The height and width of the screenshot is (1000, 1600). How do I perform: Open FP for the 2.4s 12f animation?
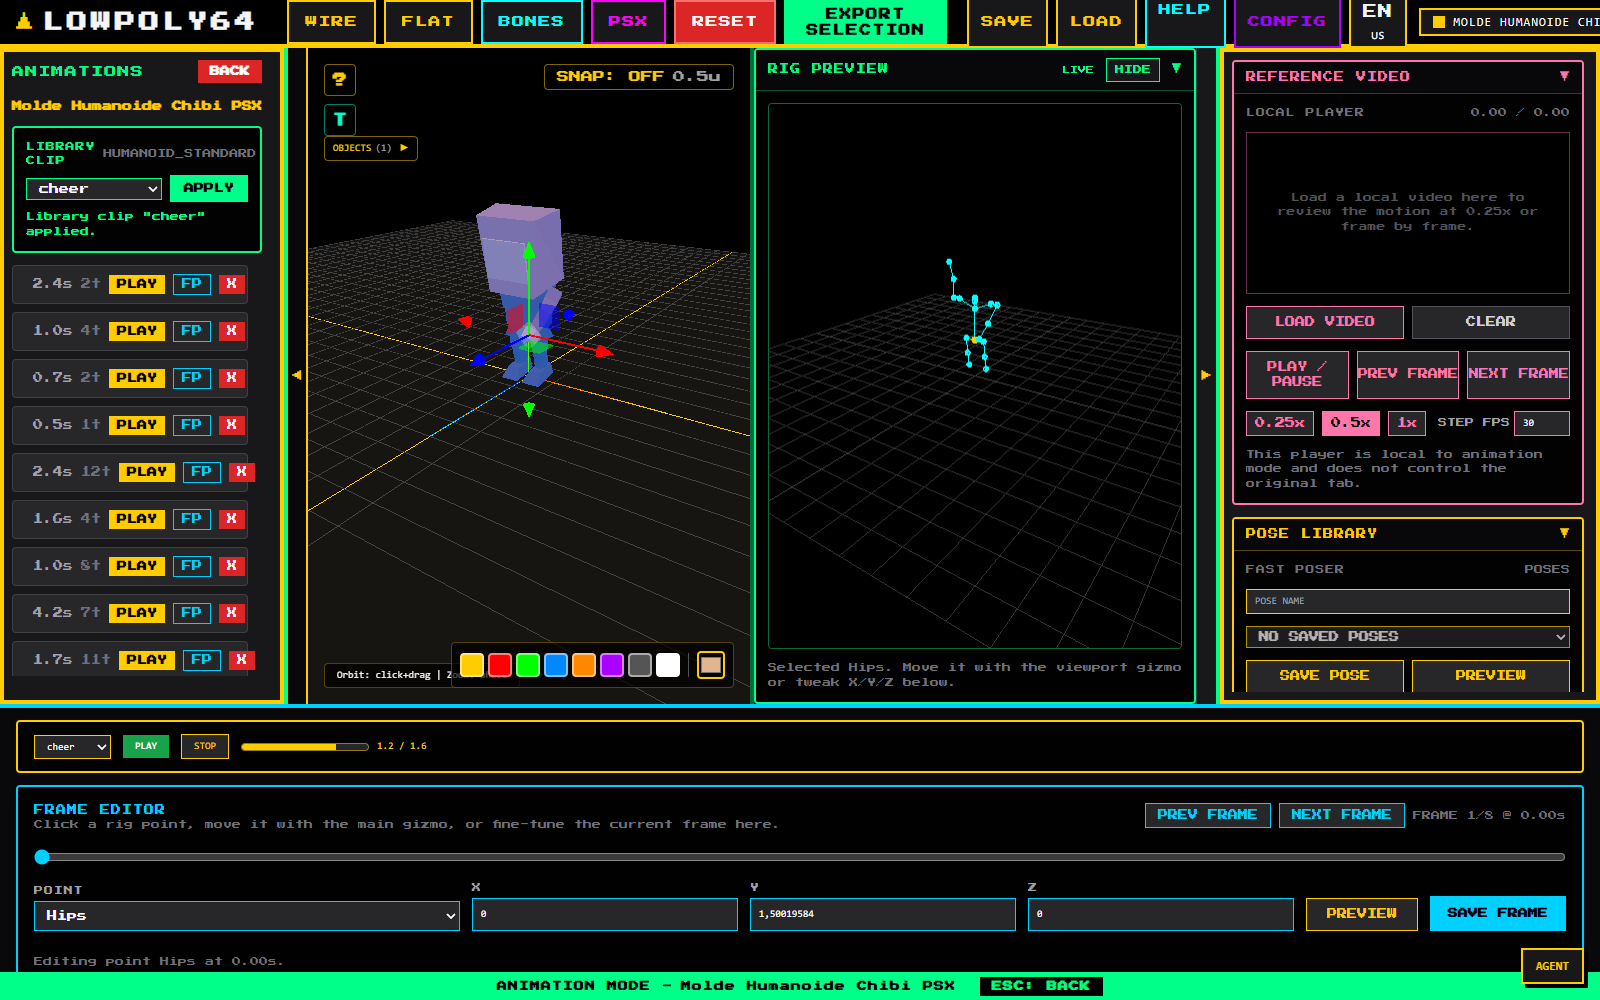(201, 472)
